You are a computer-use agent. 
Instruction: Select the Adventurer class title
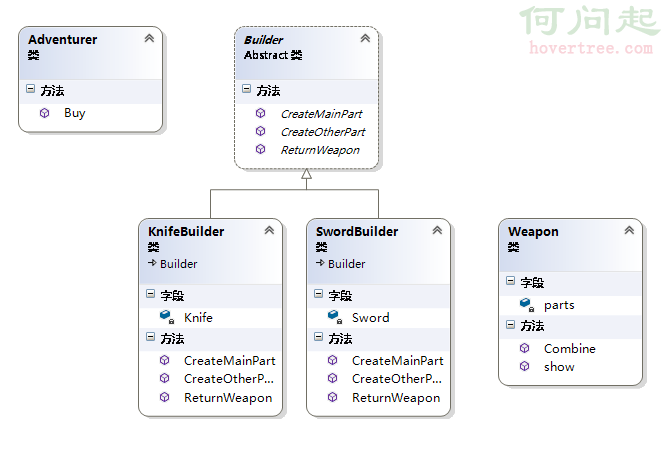63,40
